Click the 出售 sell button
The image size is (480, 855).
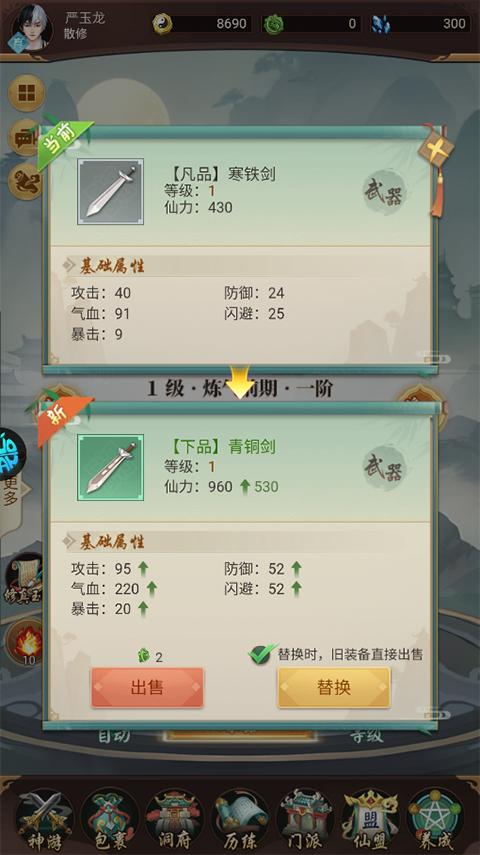point(147,687)
